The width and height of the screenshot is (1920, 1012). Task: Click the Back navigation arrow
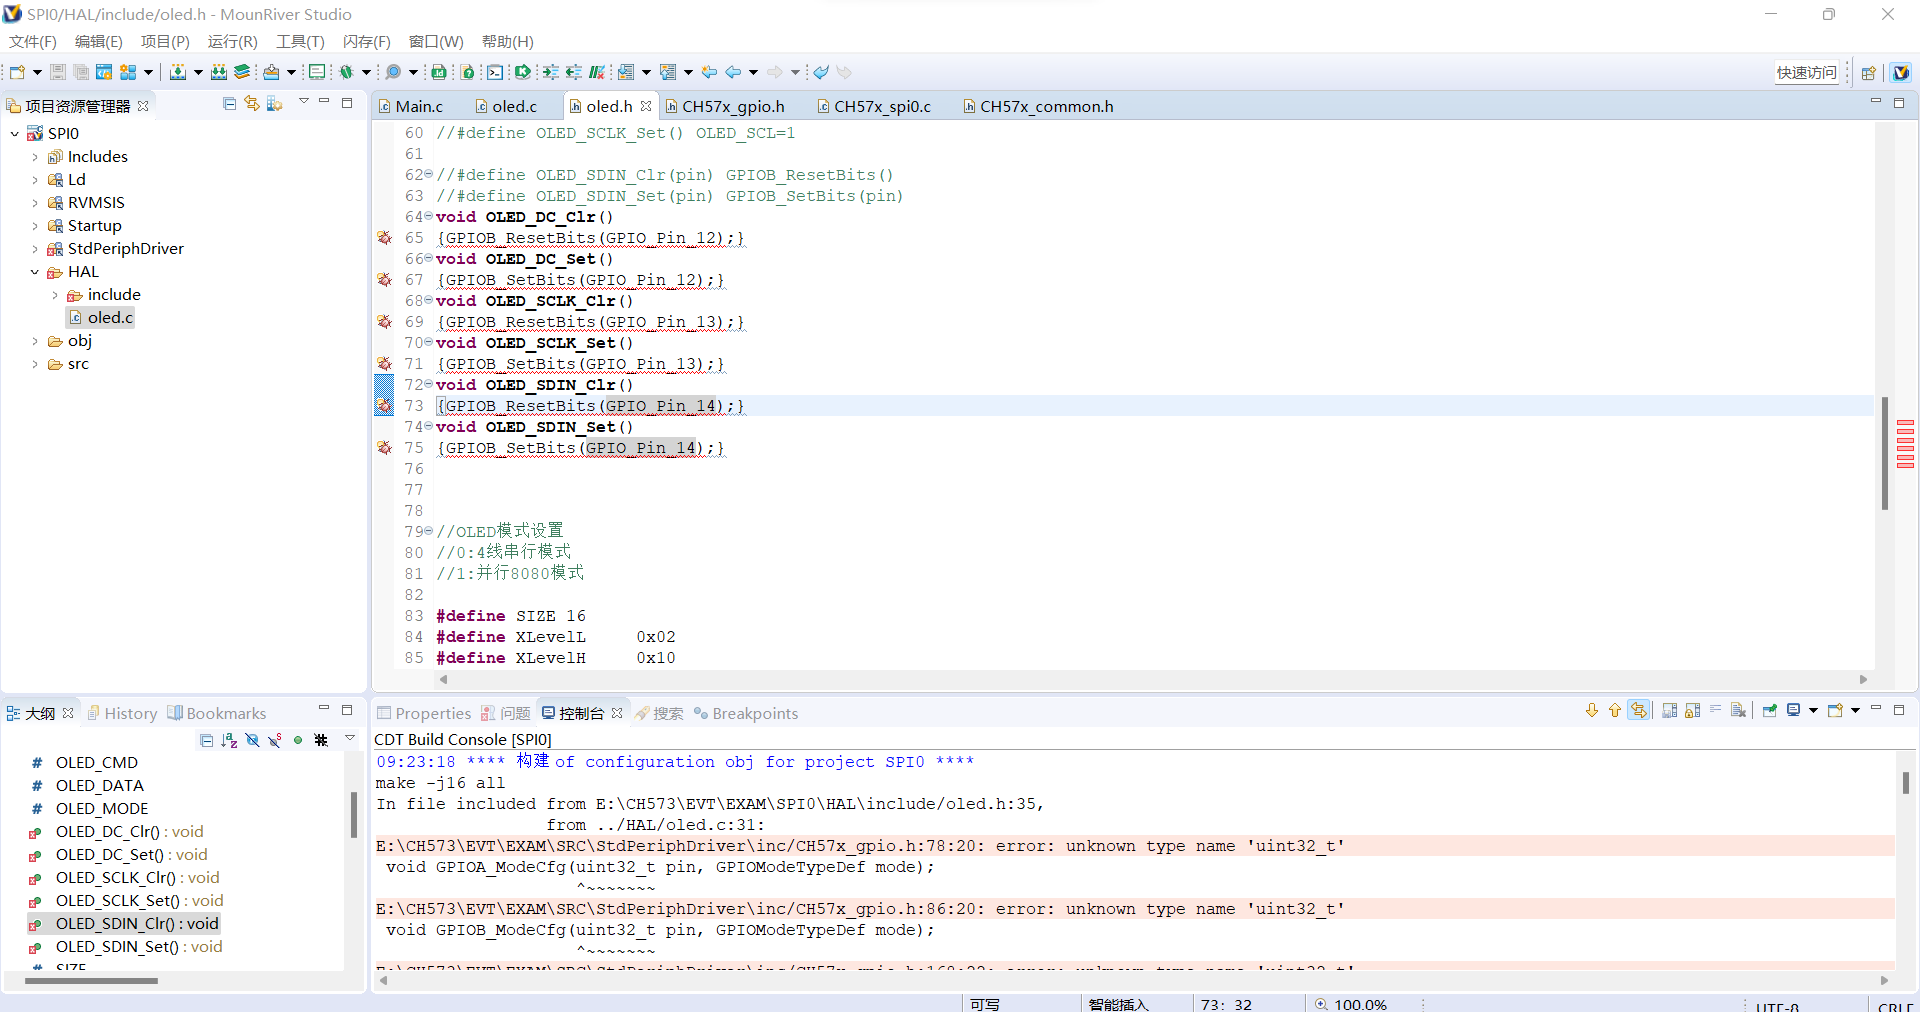[733, 72]
